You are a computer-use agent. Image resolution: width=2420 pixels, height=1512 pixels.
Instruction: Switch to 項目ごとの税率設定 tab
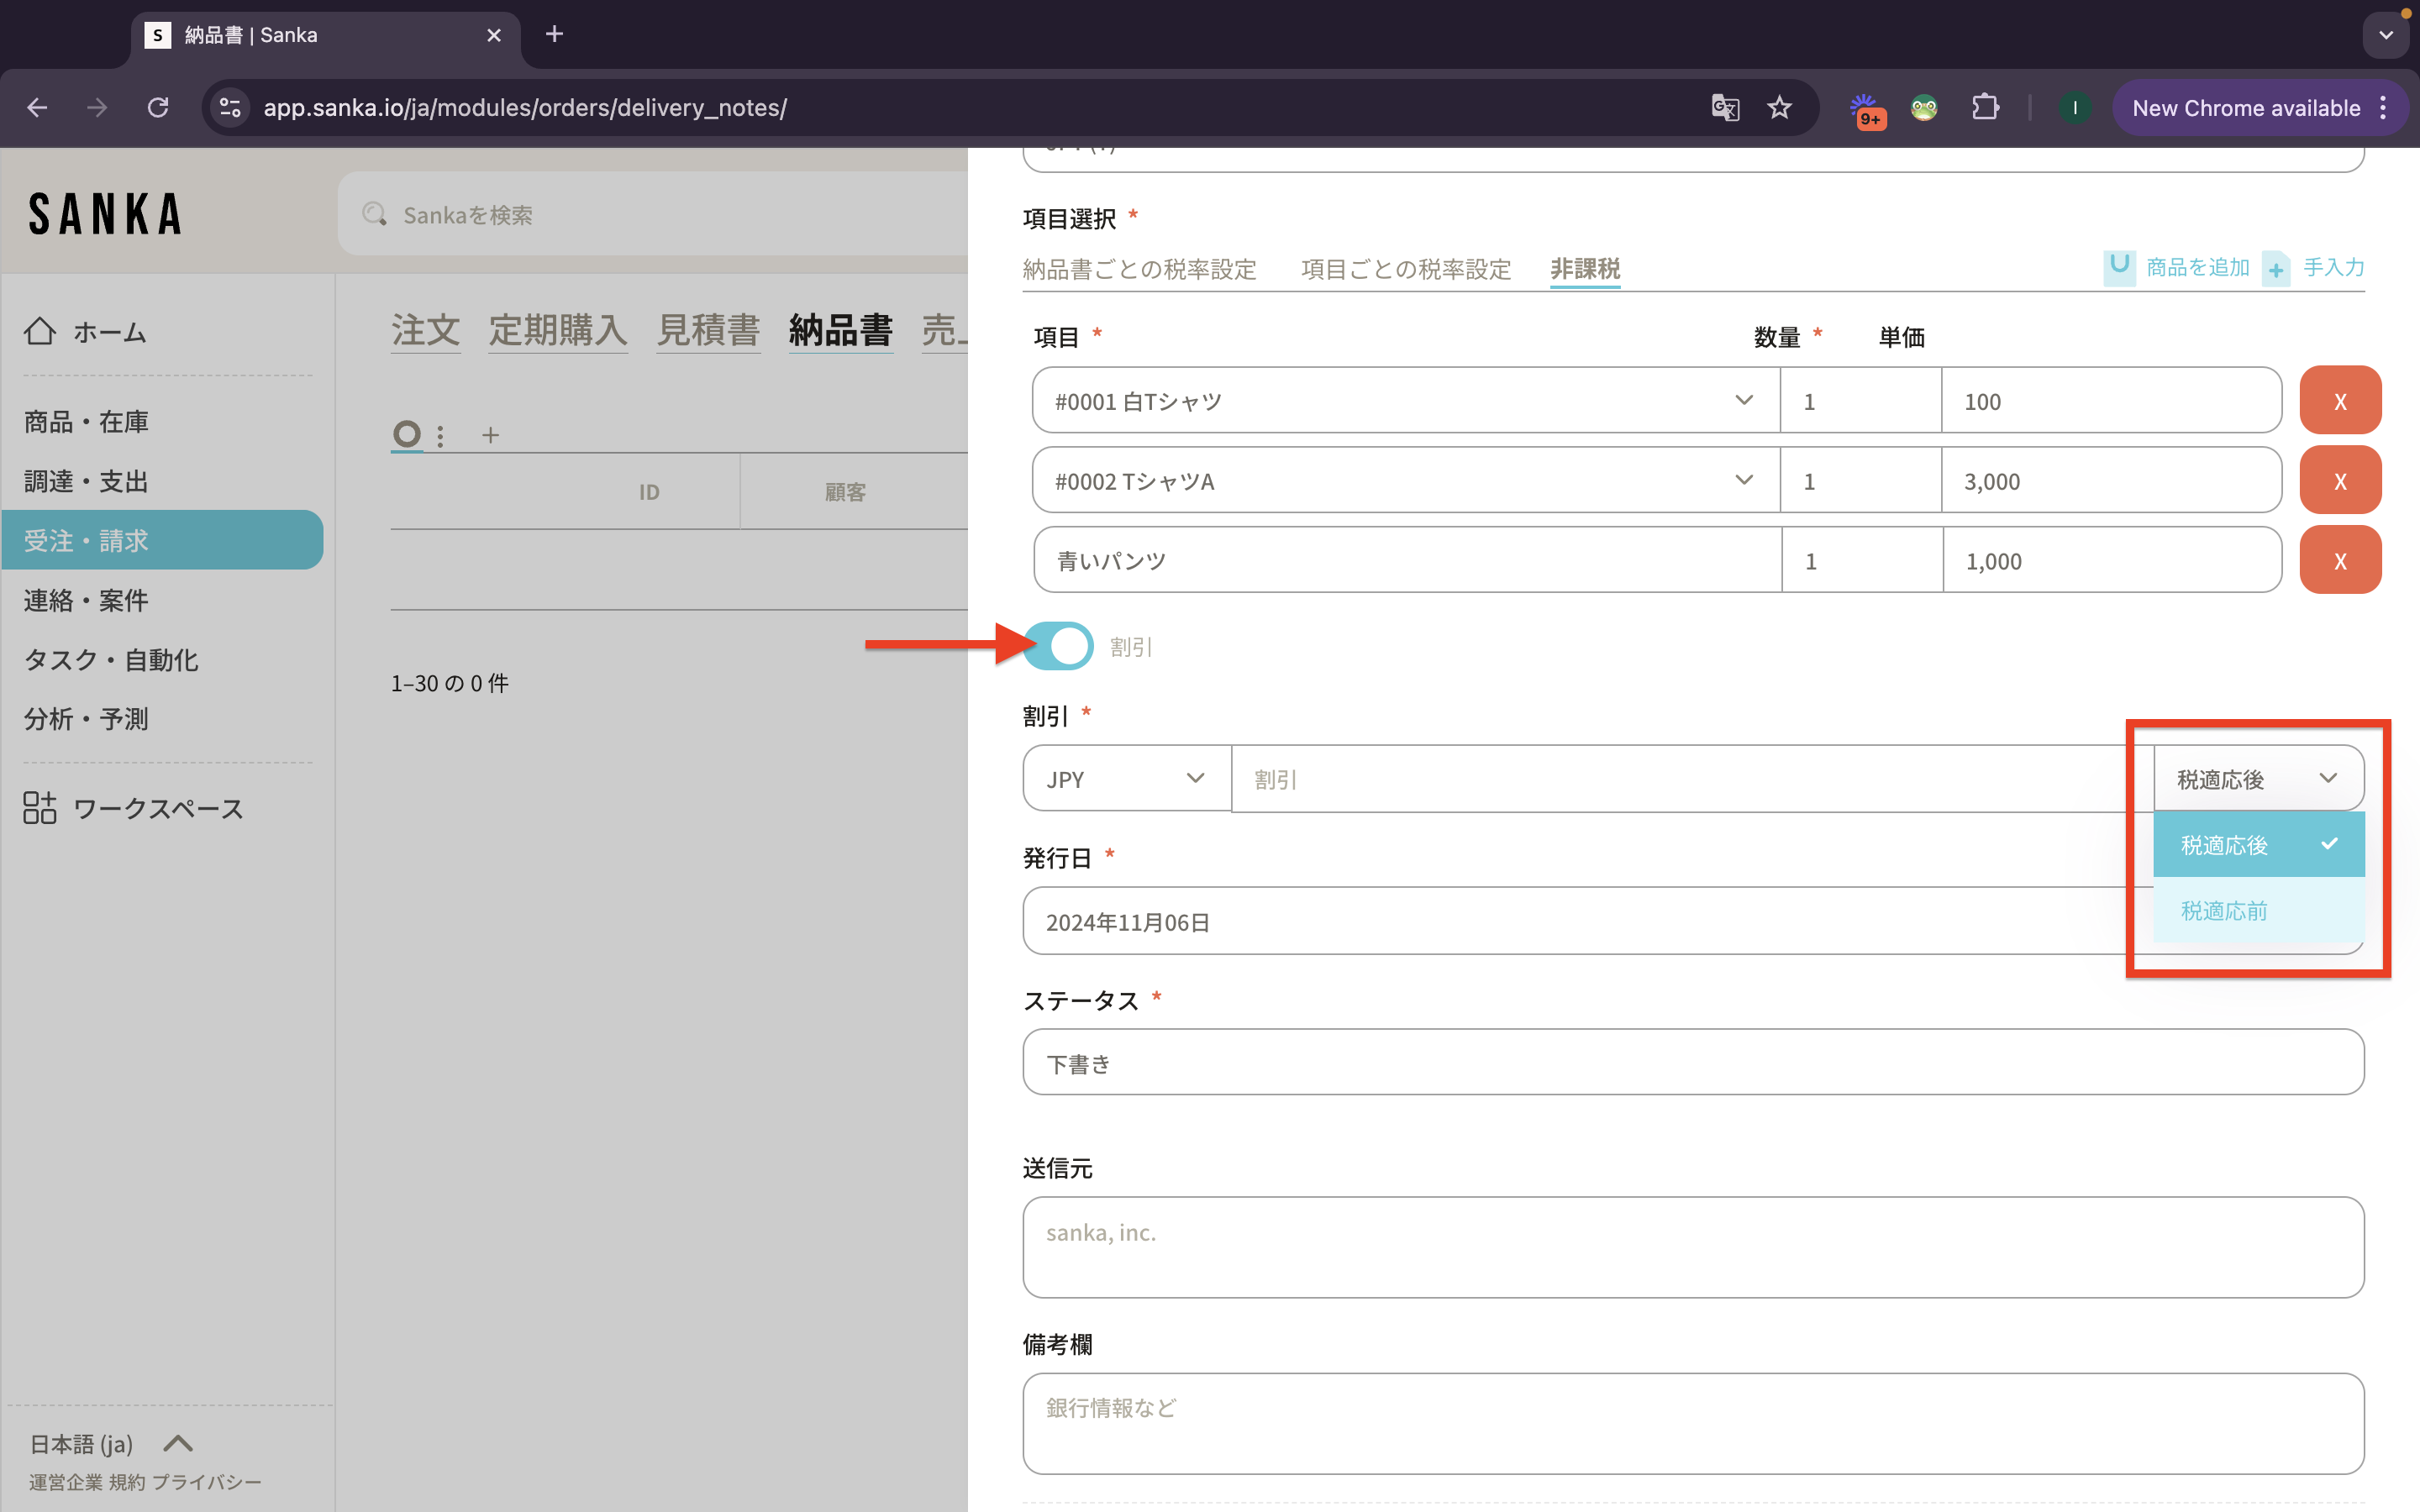pyautogui.click(x=1405, y=269)
